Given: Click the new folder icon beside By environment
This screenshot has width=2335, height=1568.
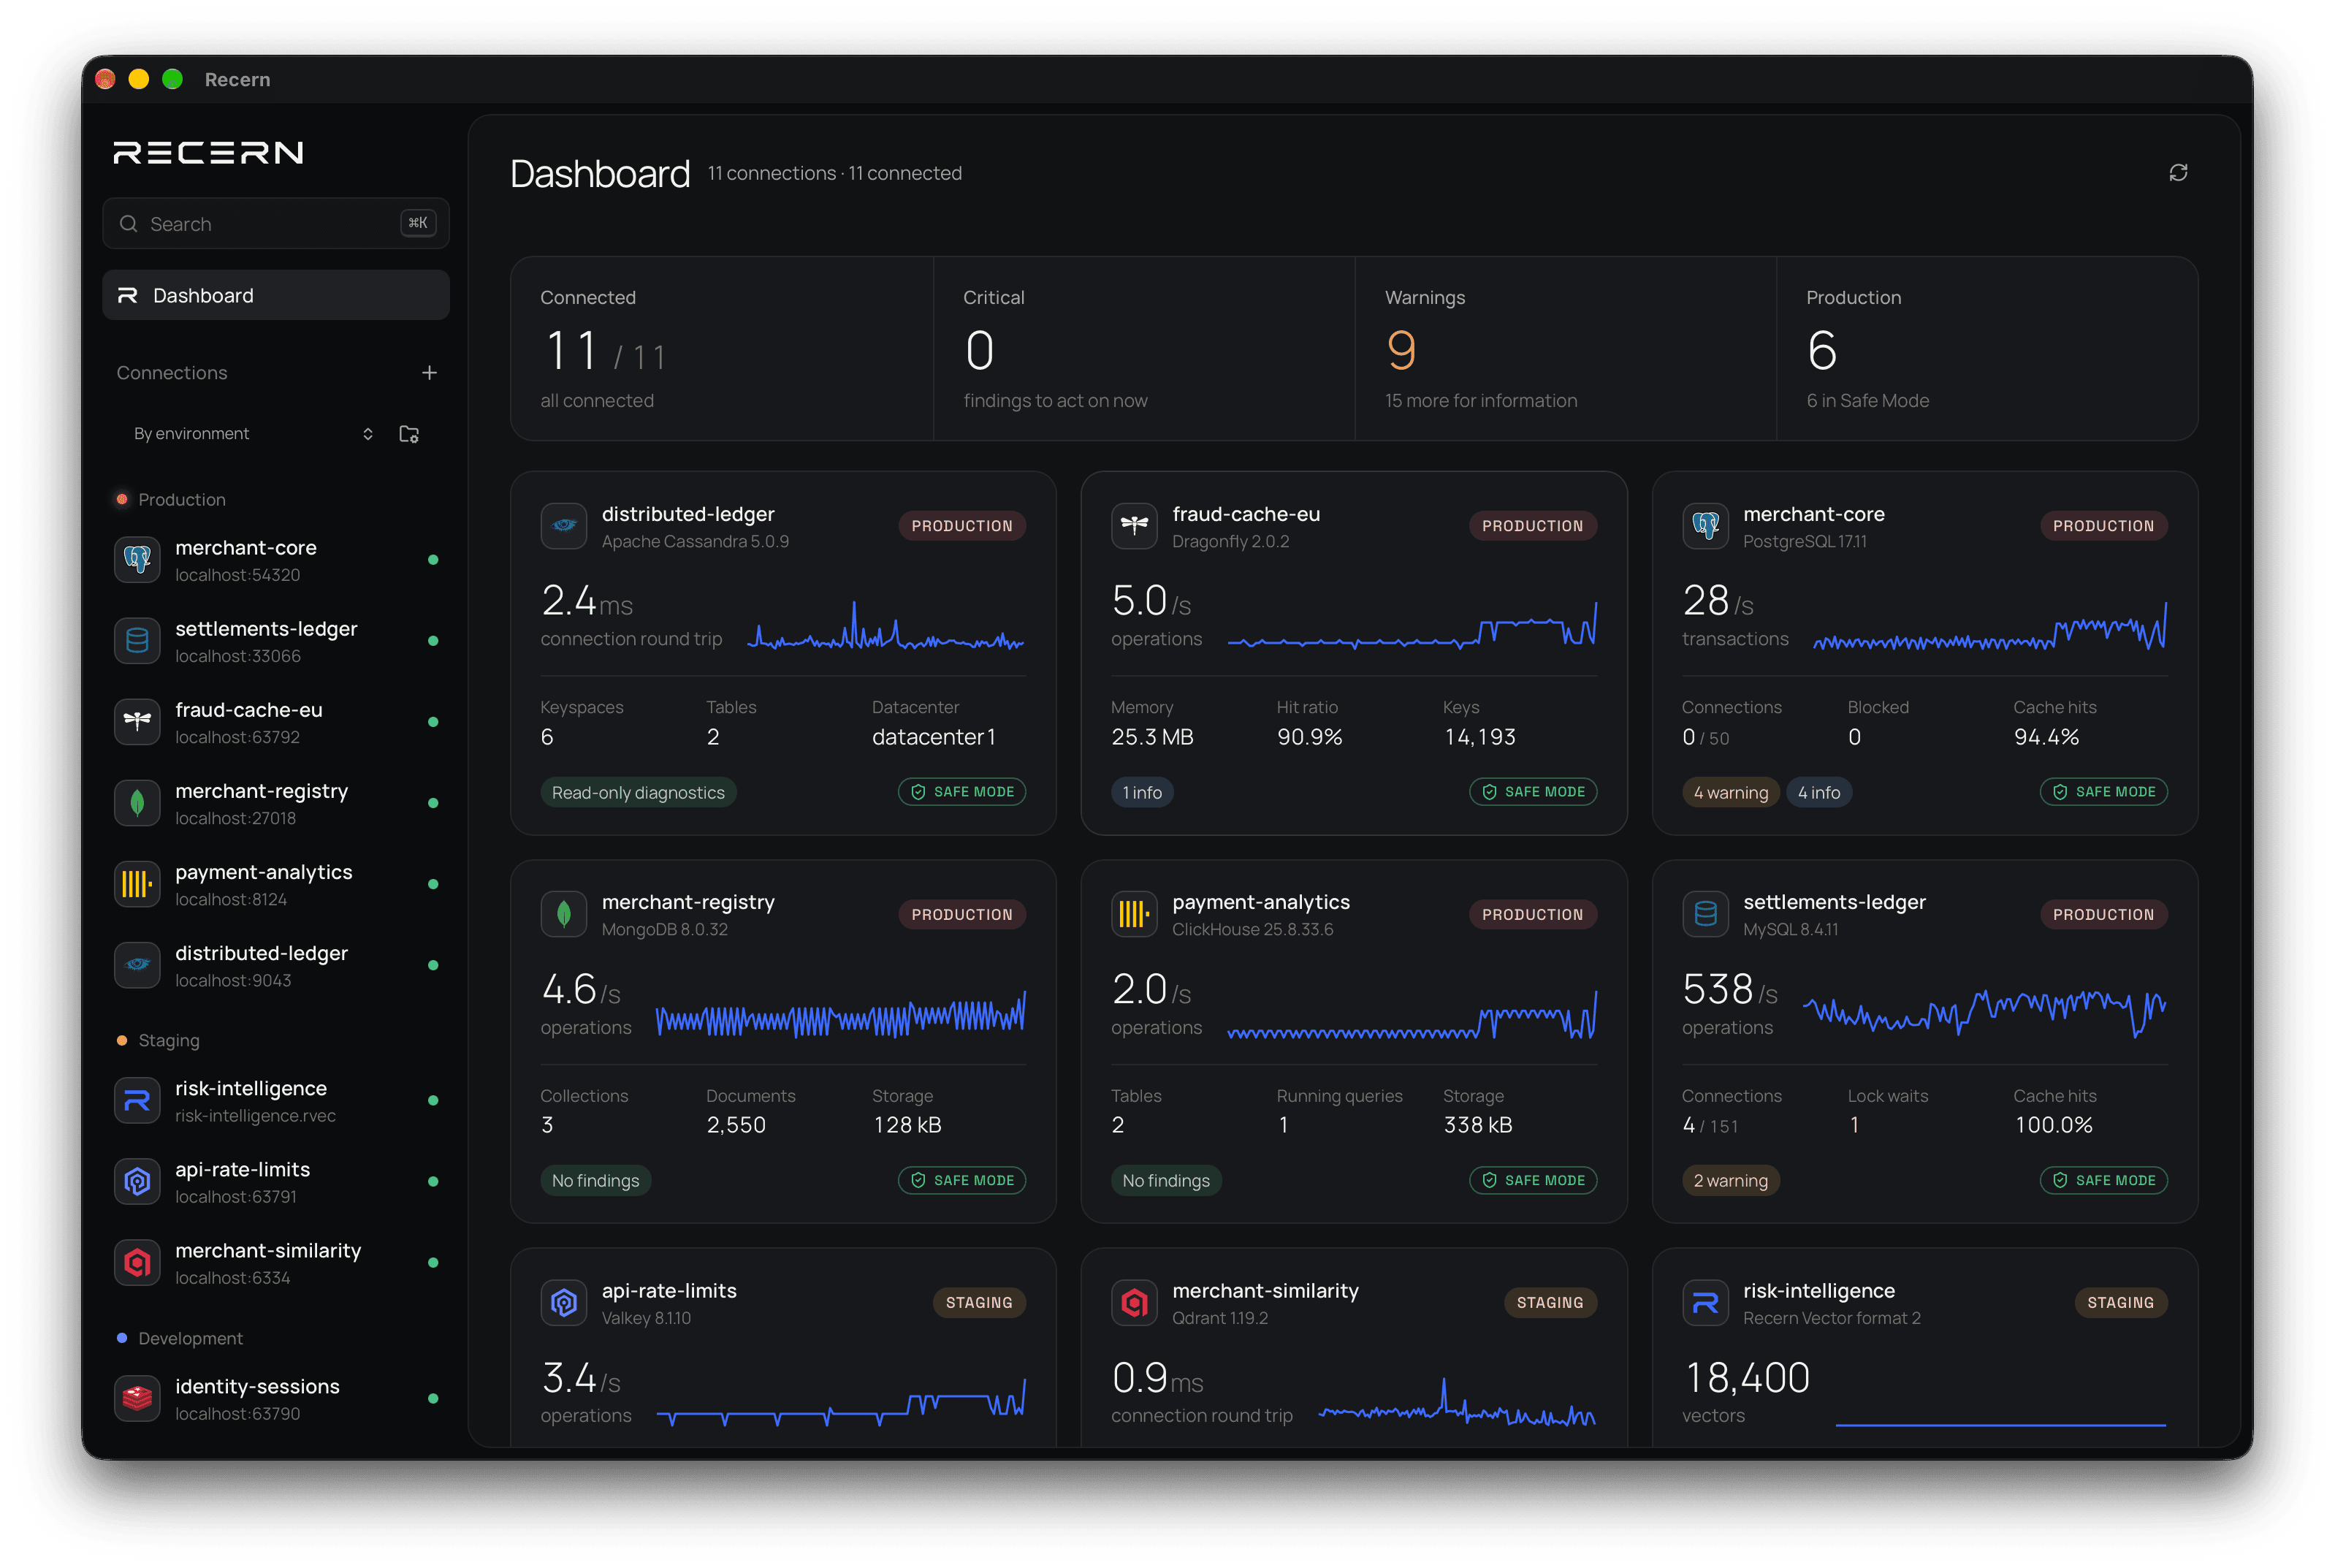Looking at the screenshot, I should [409, 434].
